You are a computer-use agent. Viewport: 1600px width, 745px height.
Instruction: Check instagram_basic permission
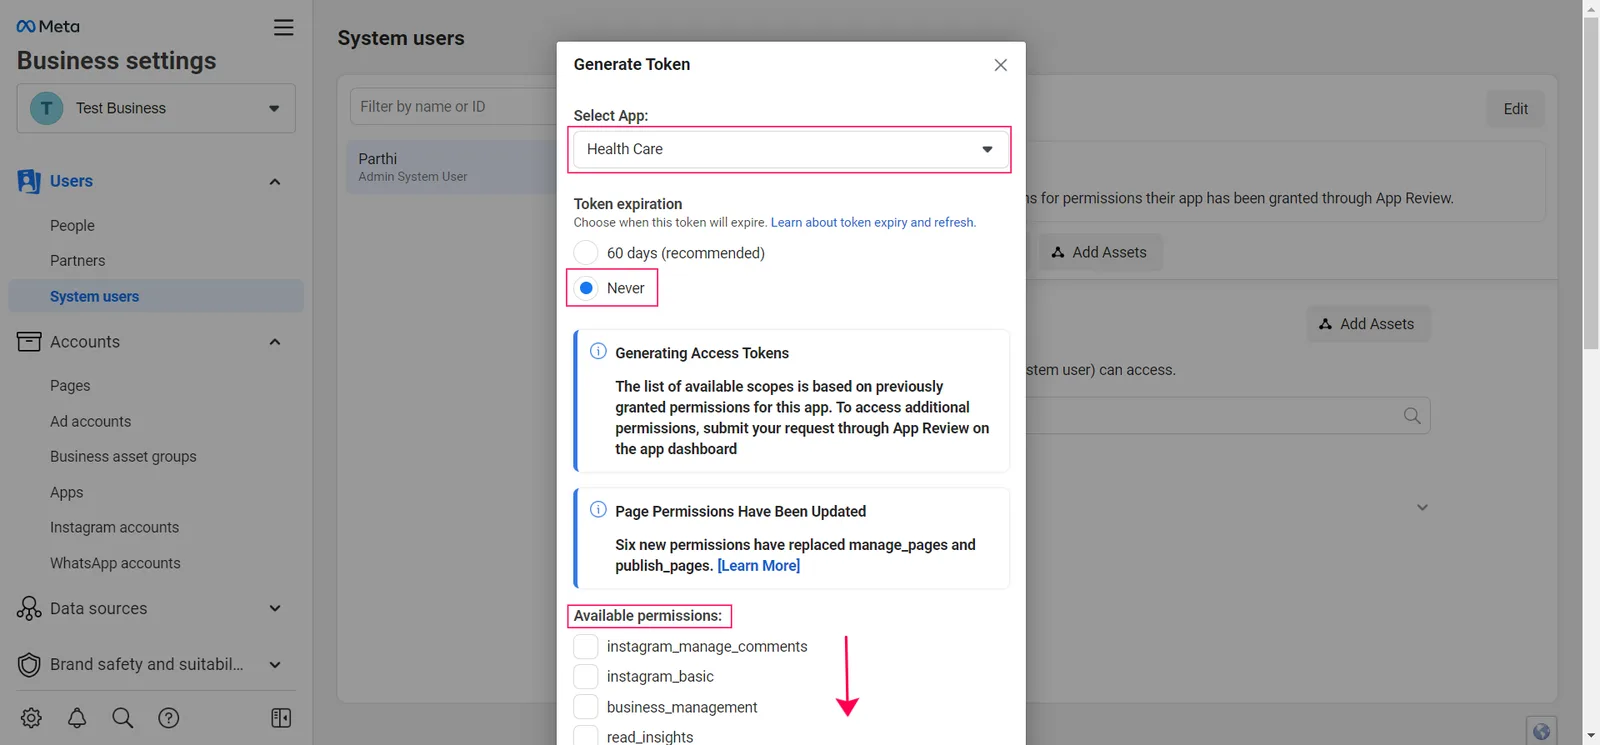586,677
